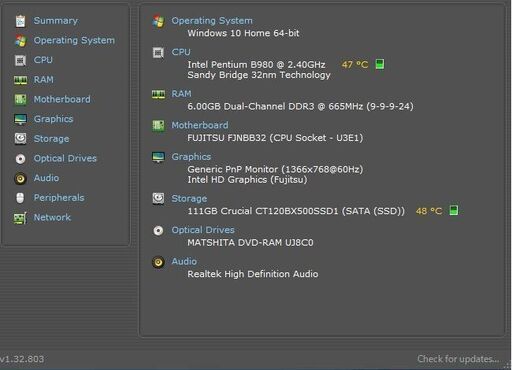Click the Operating System heading link in summary
Image resolution: width=512 pixels, height=370 pixels.
click(x=212, y=21)
